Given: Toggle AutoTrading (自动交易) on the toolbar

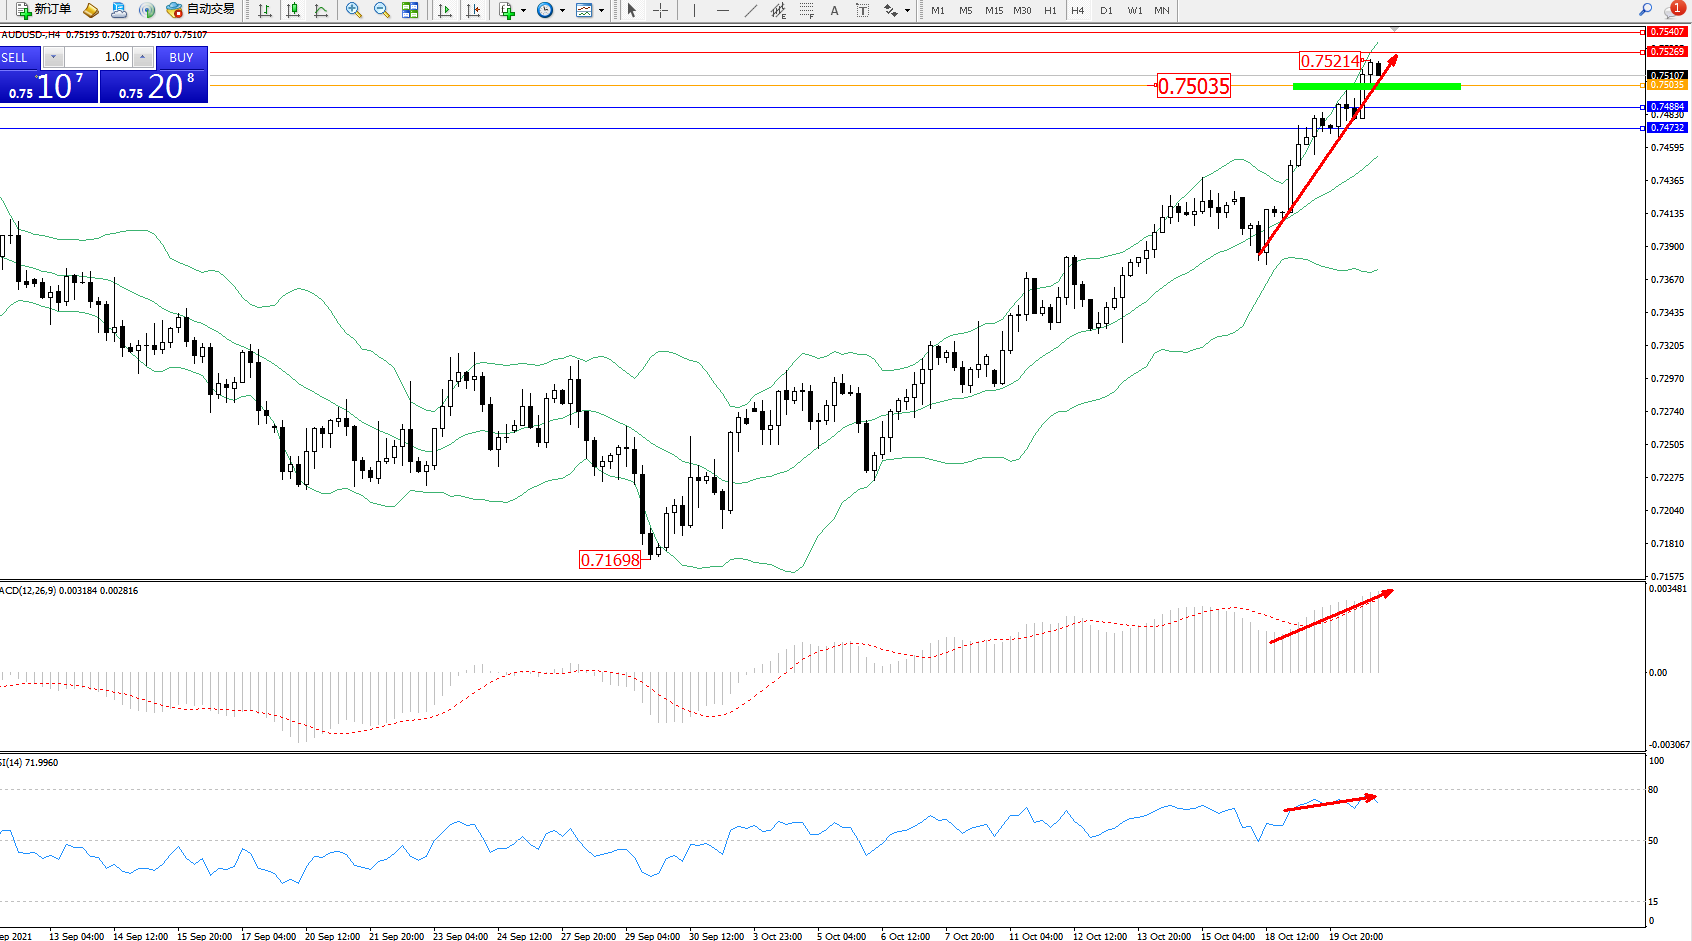Looking at the screenshot, I should tap(201, 10).
